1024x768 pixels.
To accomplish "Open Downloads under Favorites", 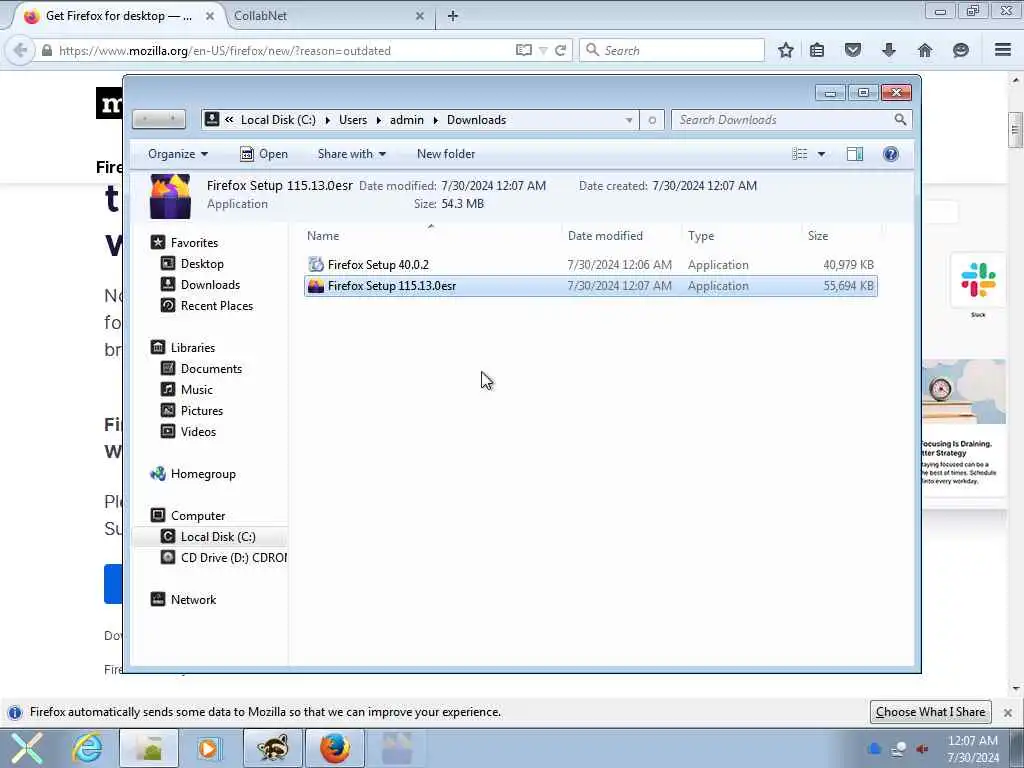I will coord(210,285).
